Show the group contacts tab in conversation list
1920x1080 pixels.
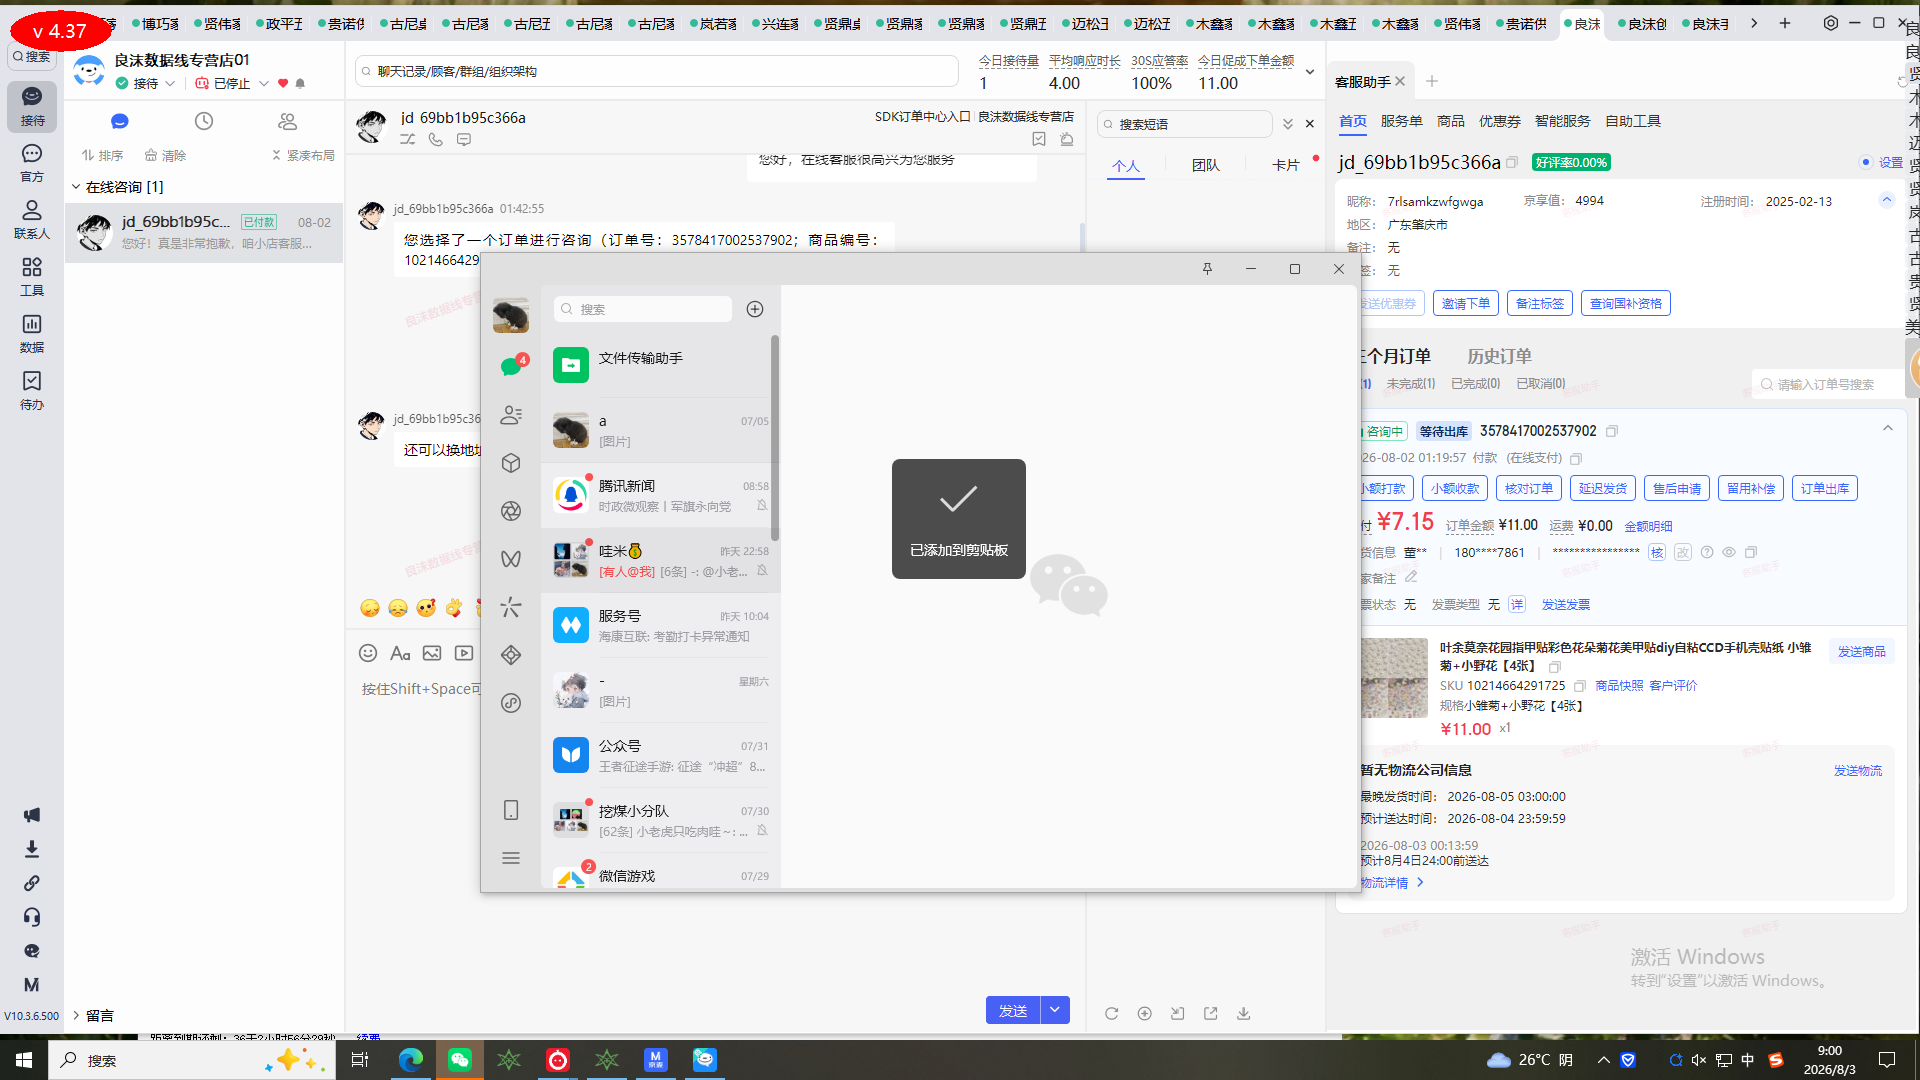click(288, 121)
